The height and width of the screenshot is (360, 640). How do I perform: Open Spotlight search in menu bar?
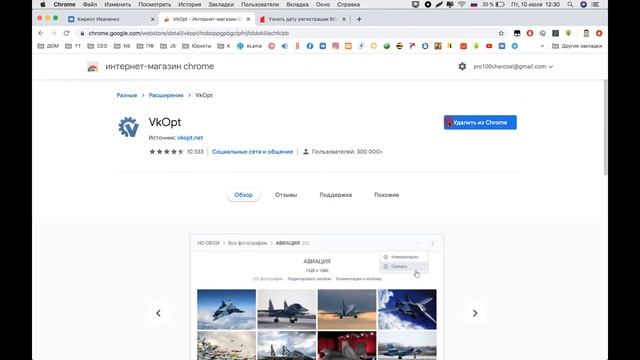coord(570,4)
